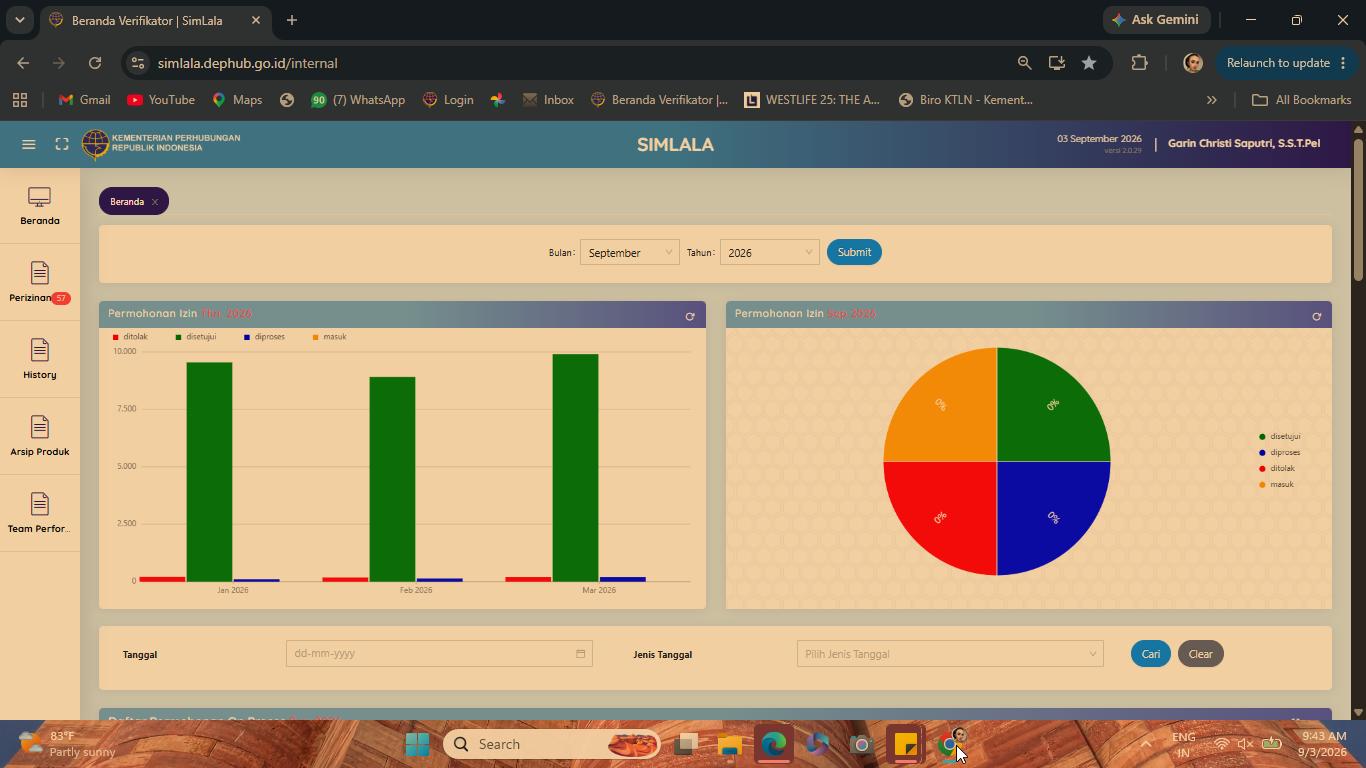Submit the month and year filter
This screenshot has height=768, width=1366.
pyautogui.click(x=854, y=252)
